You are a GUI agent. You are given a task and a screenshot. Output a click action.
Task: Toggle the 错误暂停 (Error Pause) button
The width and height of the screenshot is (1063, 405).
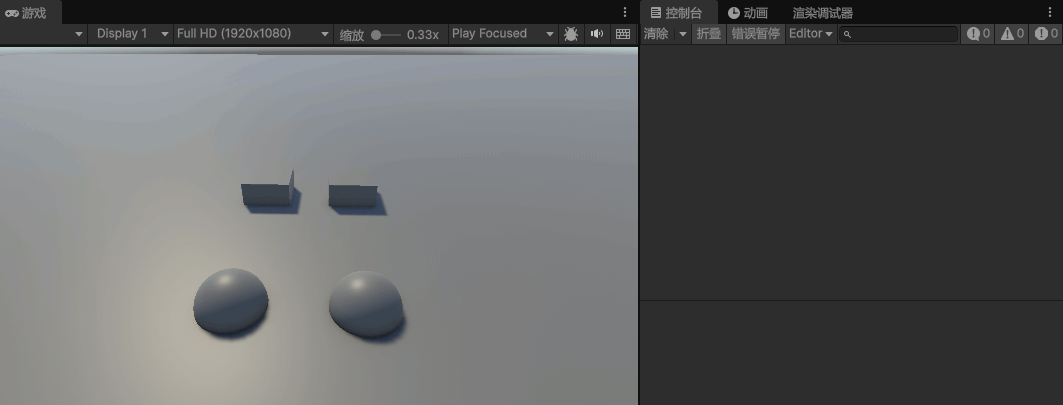tap(755, 34)
